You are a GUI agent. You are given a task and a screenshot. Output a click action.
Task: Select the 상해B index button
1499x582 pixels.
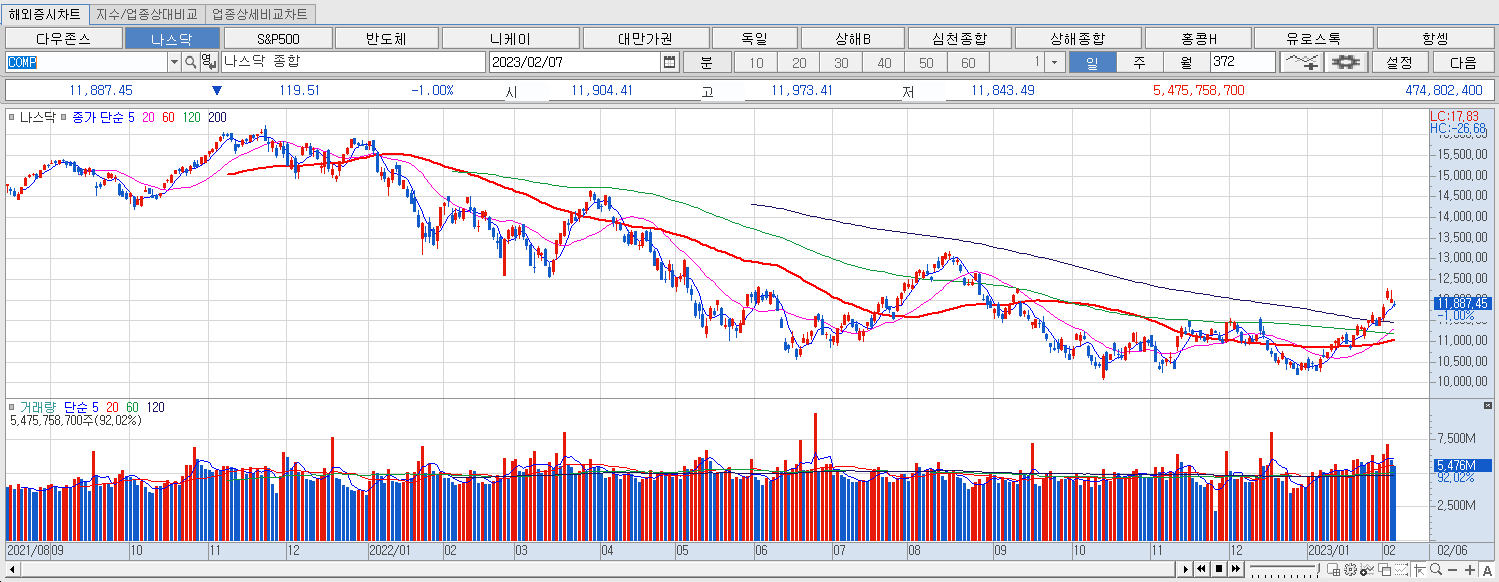point(853,38)
